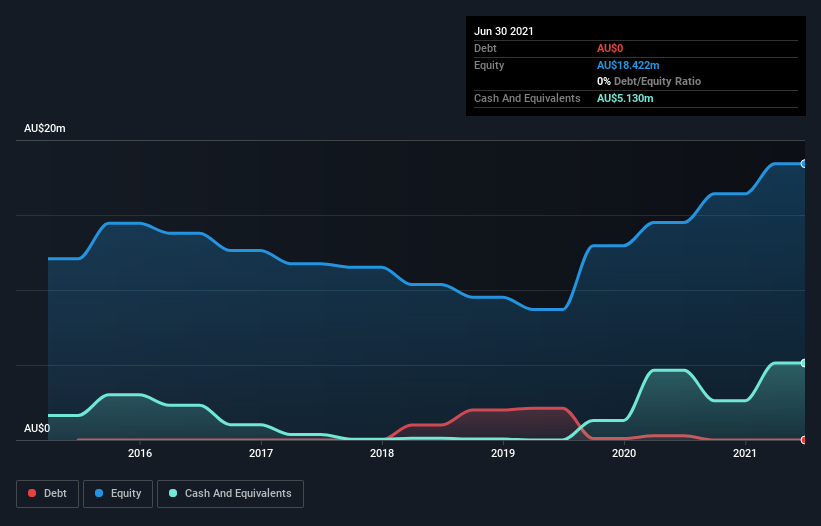Click the blue Equity endpoint marker
Screen dimensions: 821x526
click(804, 164)
